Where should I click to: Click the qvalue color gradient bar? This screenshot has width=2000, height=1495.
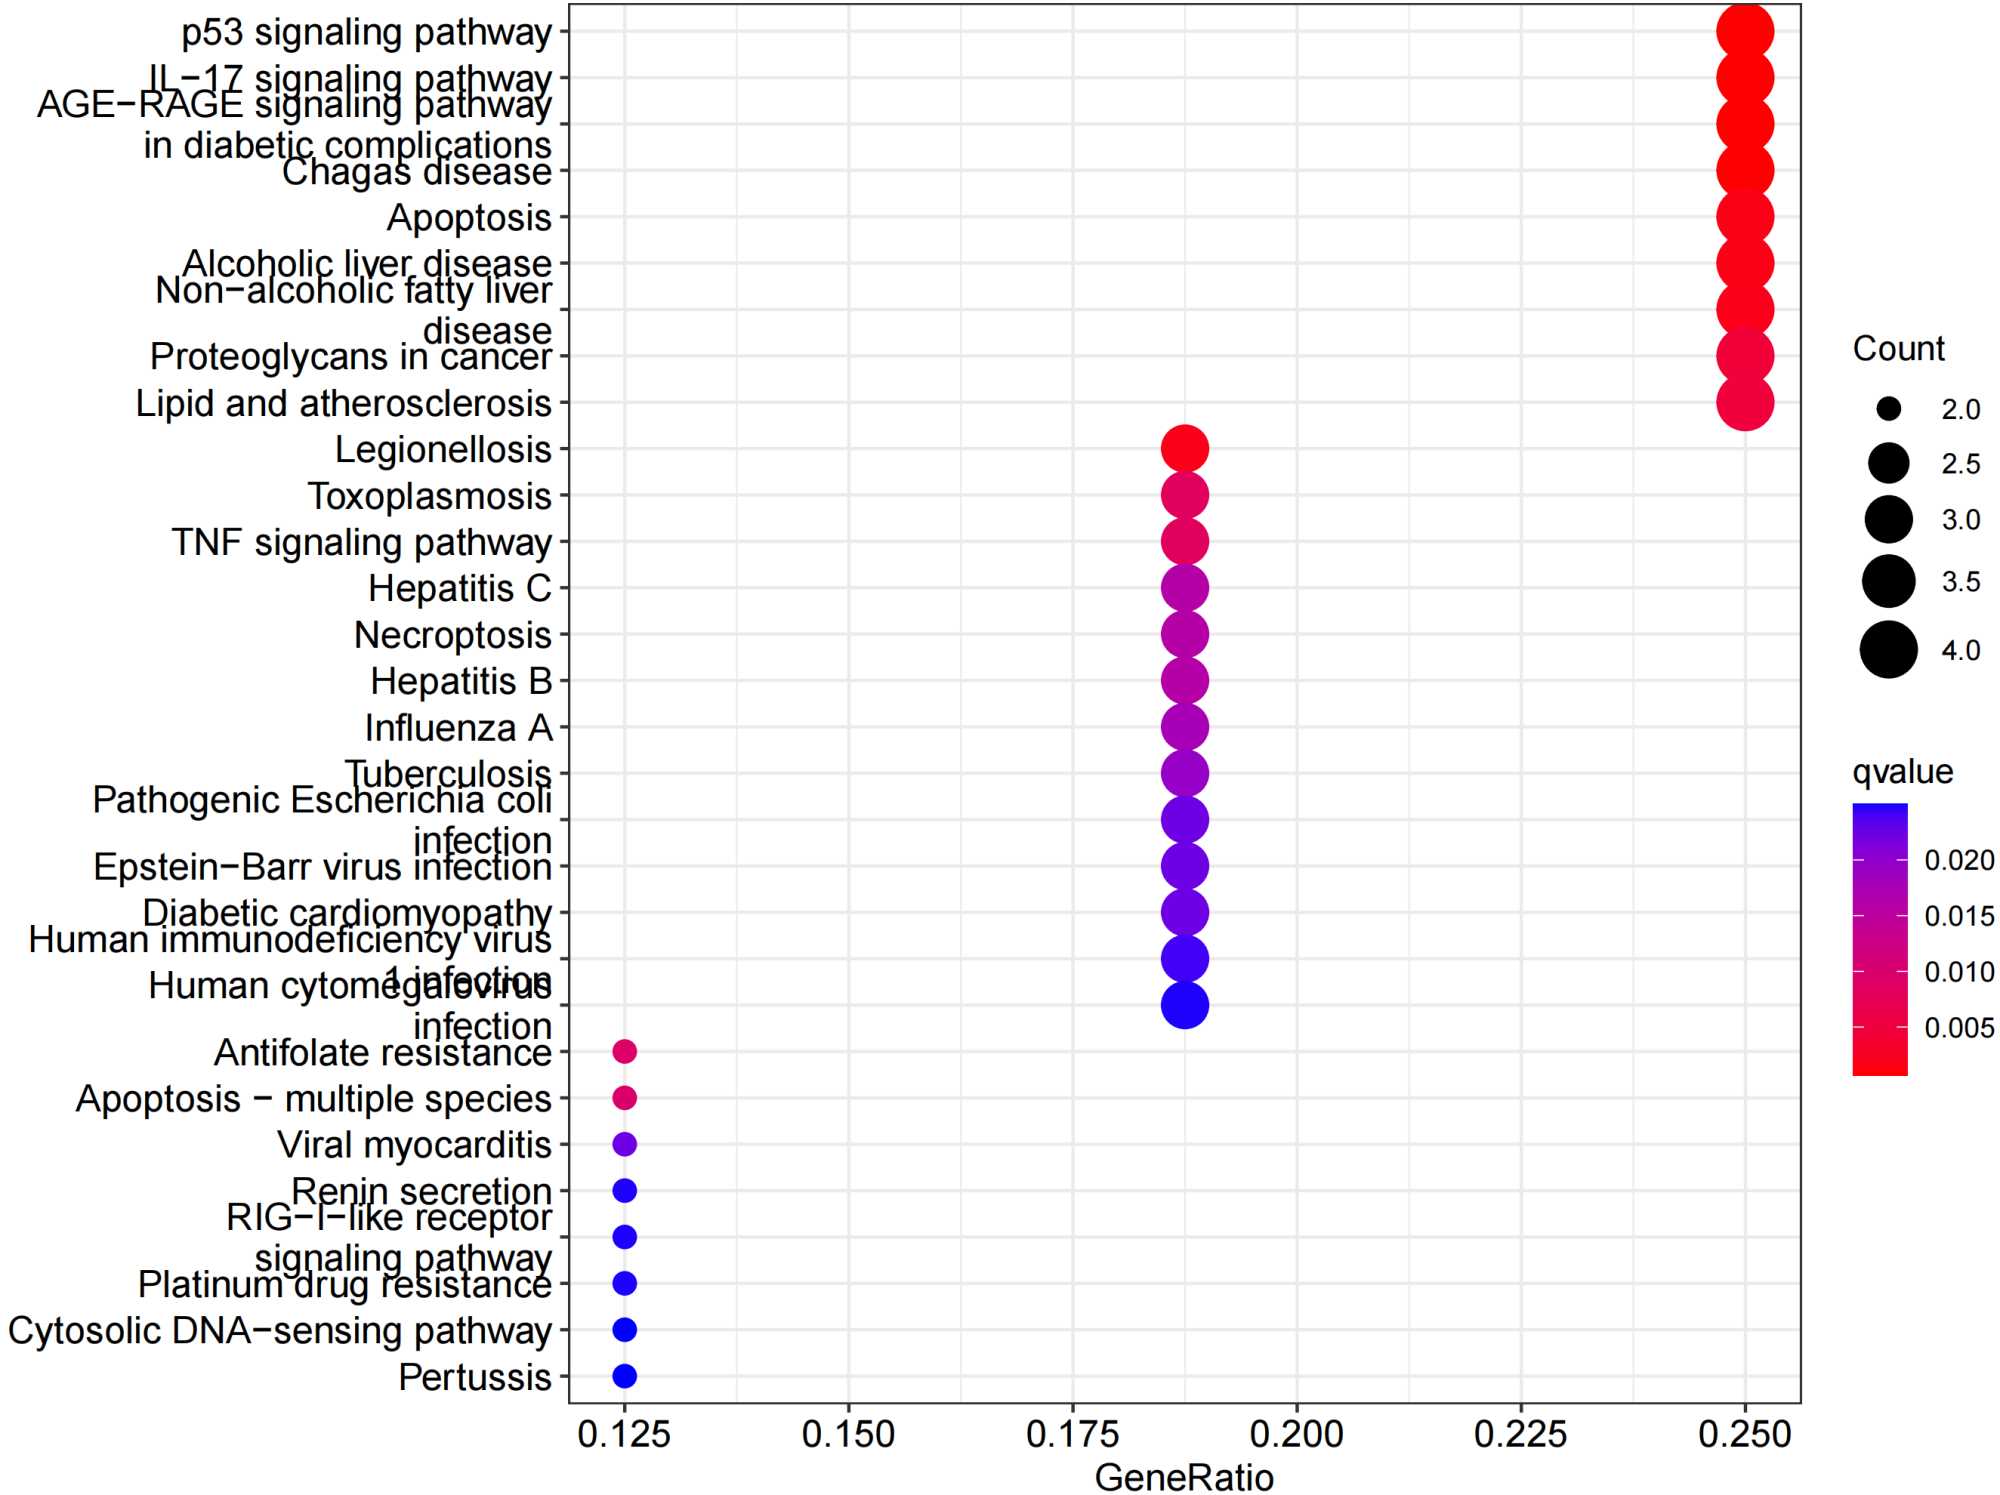tap(1879, 939)
